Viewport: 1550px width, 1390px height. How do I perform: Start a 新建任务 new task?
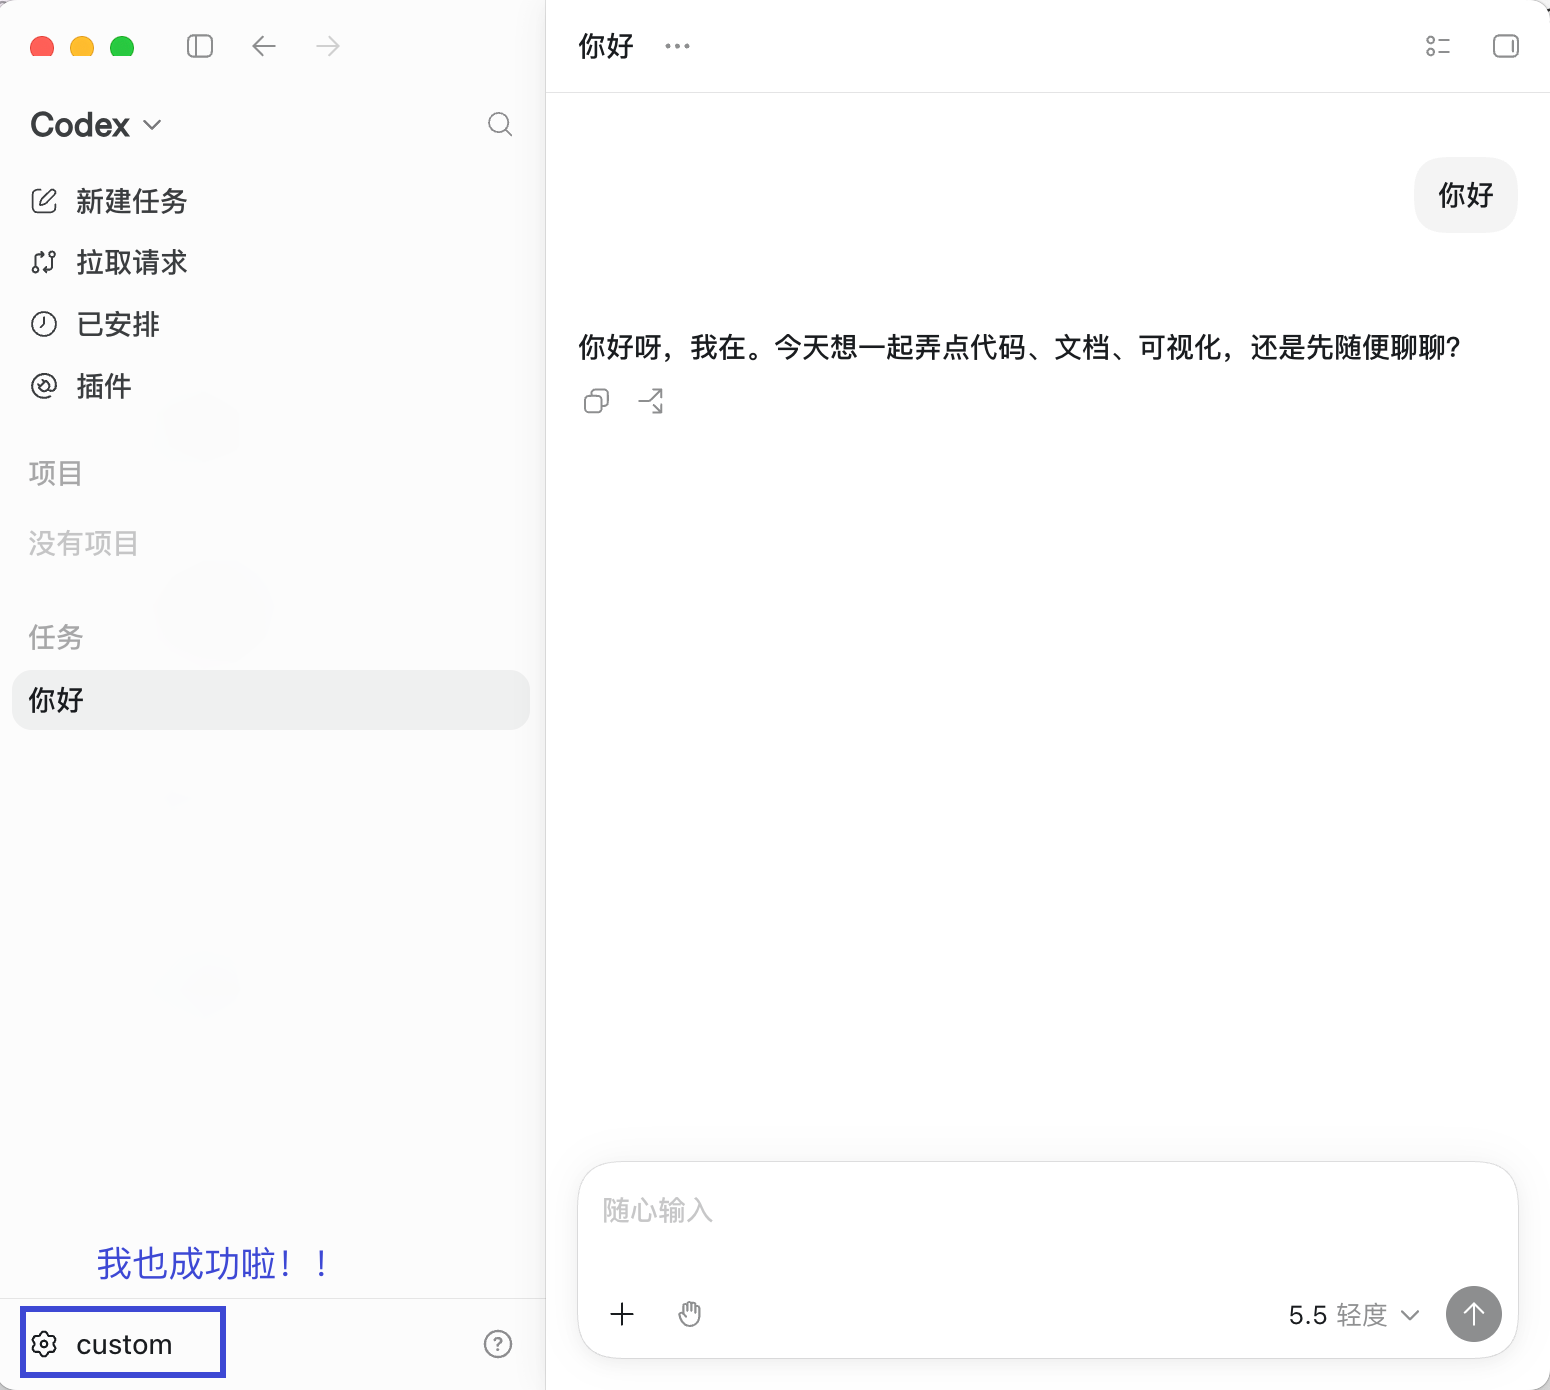(x=110, y=201)
